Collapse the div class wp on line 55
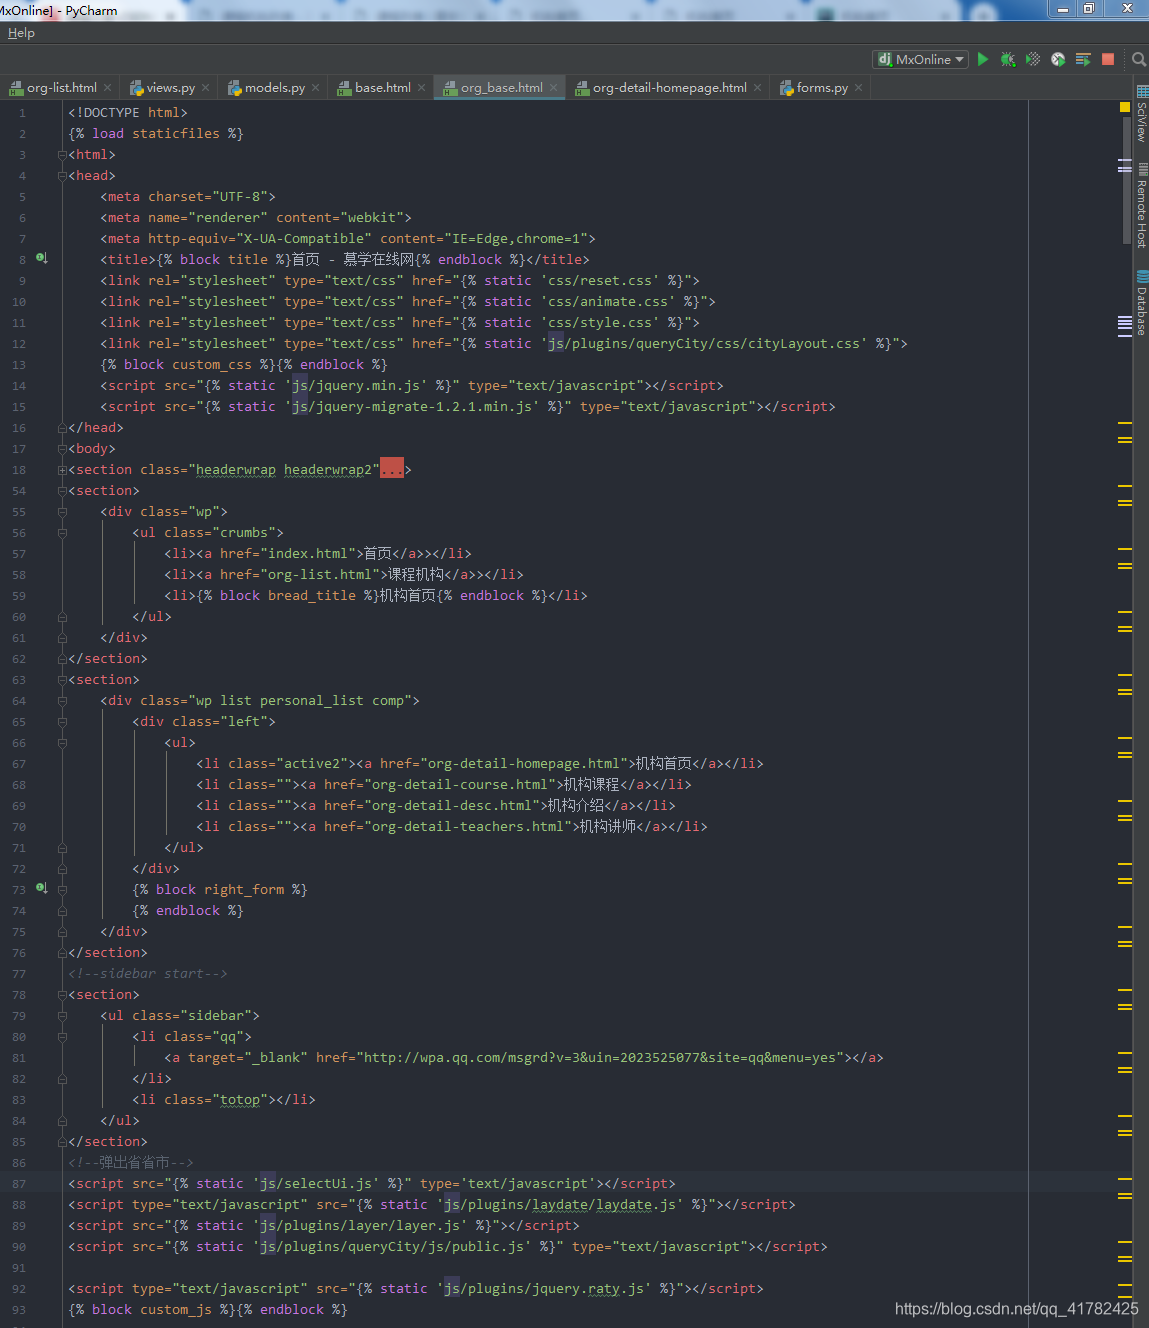Screen dimensions: 1149x1328 (62, 512)
